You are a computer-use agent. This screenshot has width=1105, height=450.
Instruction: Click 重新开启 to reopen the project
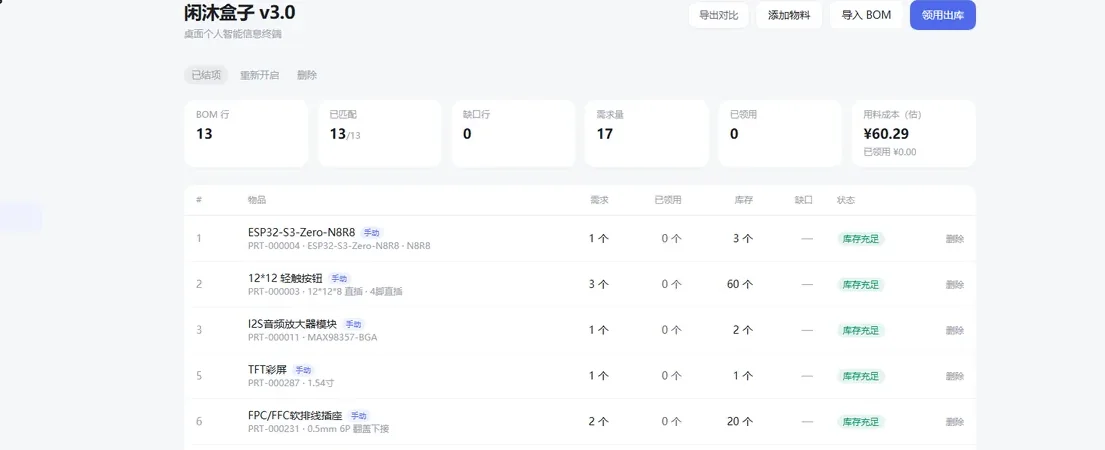click(259, 75)
